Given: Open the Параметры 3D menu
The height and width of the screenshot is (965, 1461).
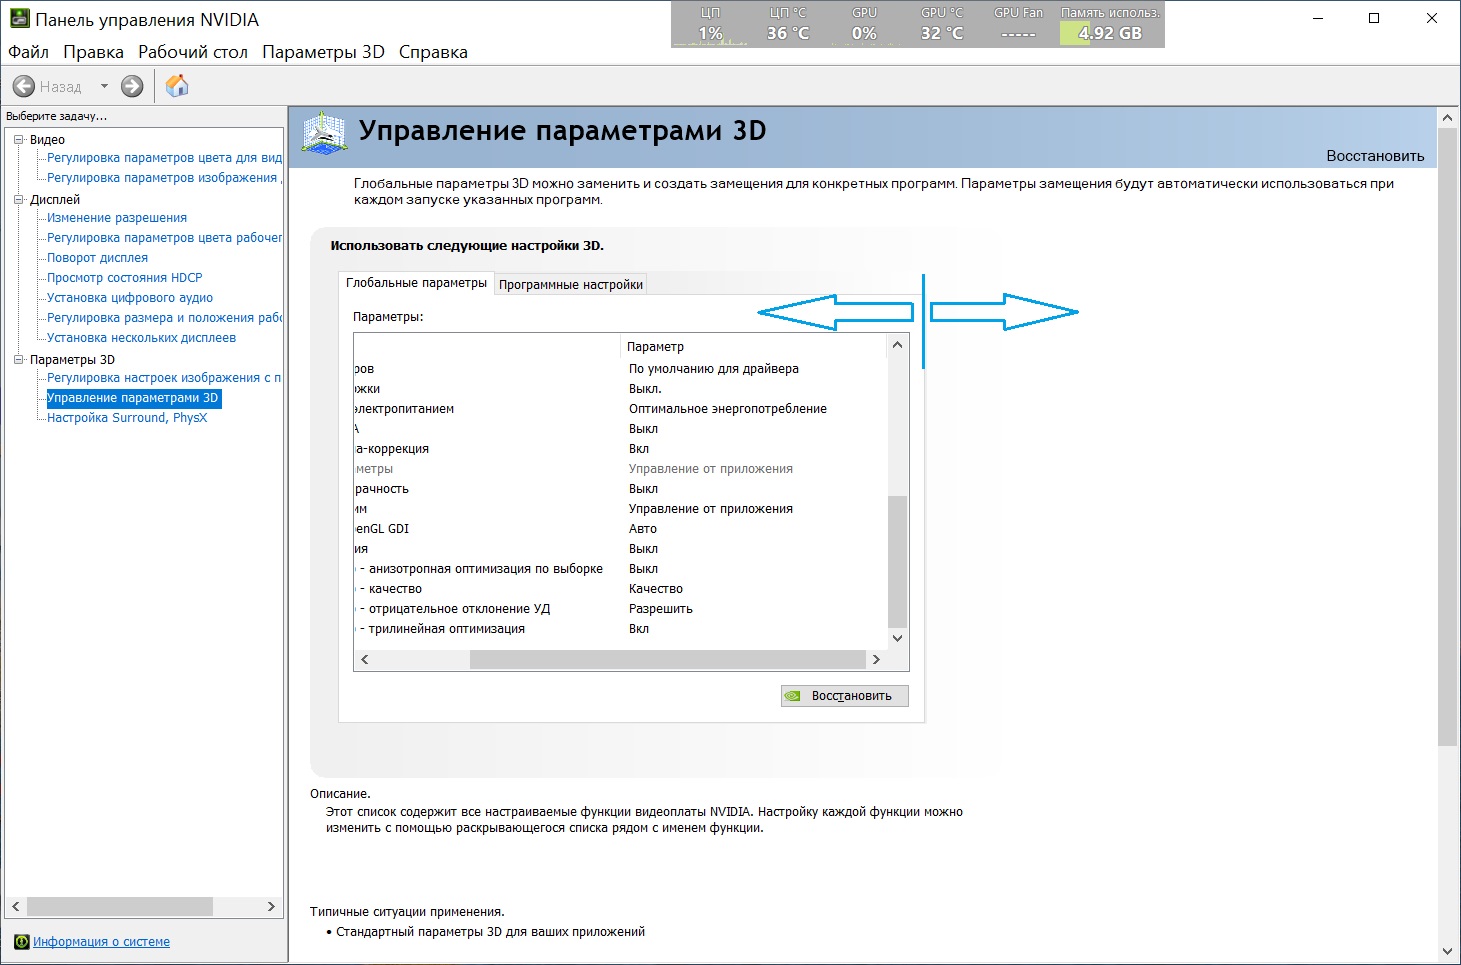Looking at the screenshot, I should point(323,52).
